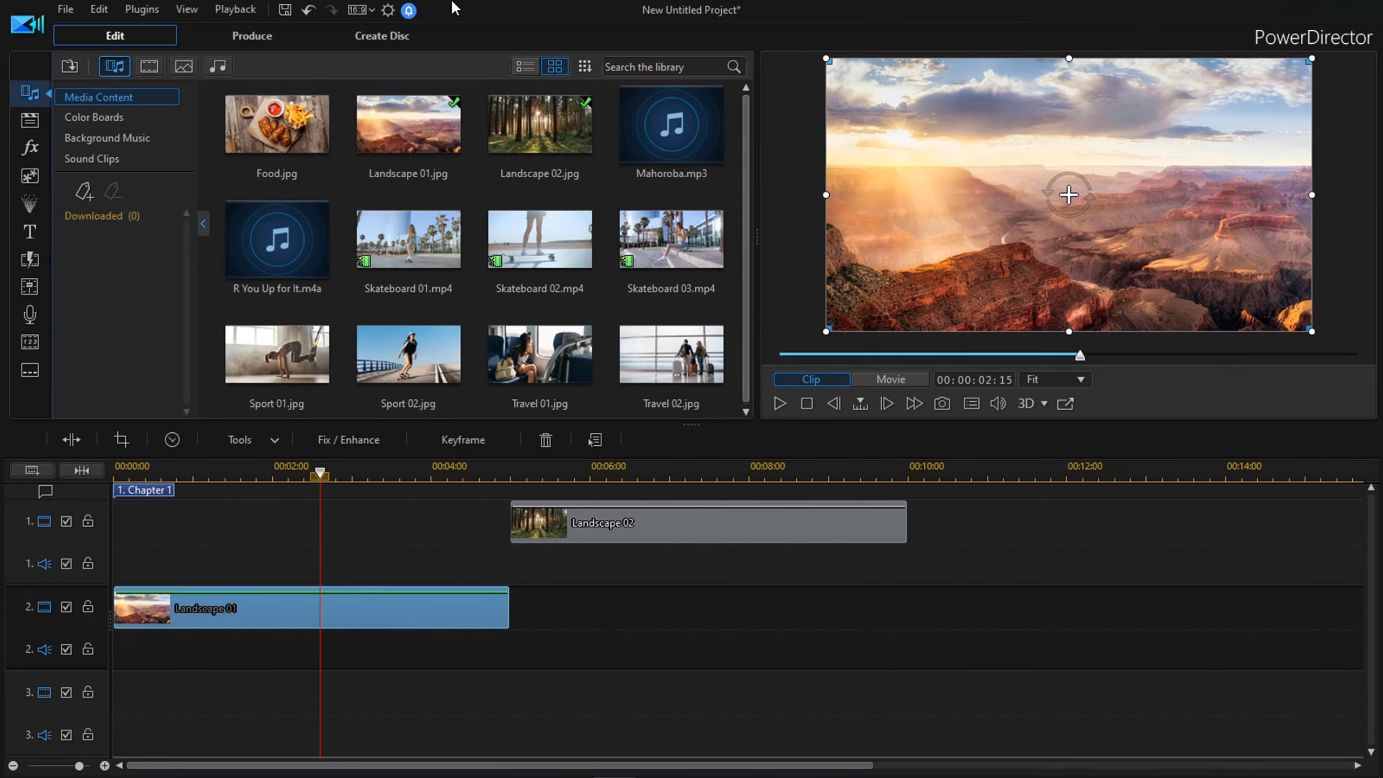The width and height of the screenshot is (1383, 778).
Task: Click the import media icon
Action: coord(70,67)
